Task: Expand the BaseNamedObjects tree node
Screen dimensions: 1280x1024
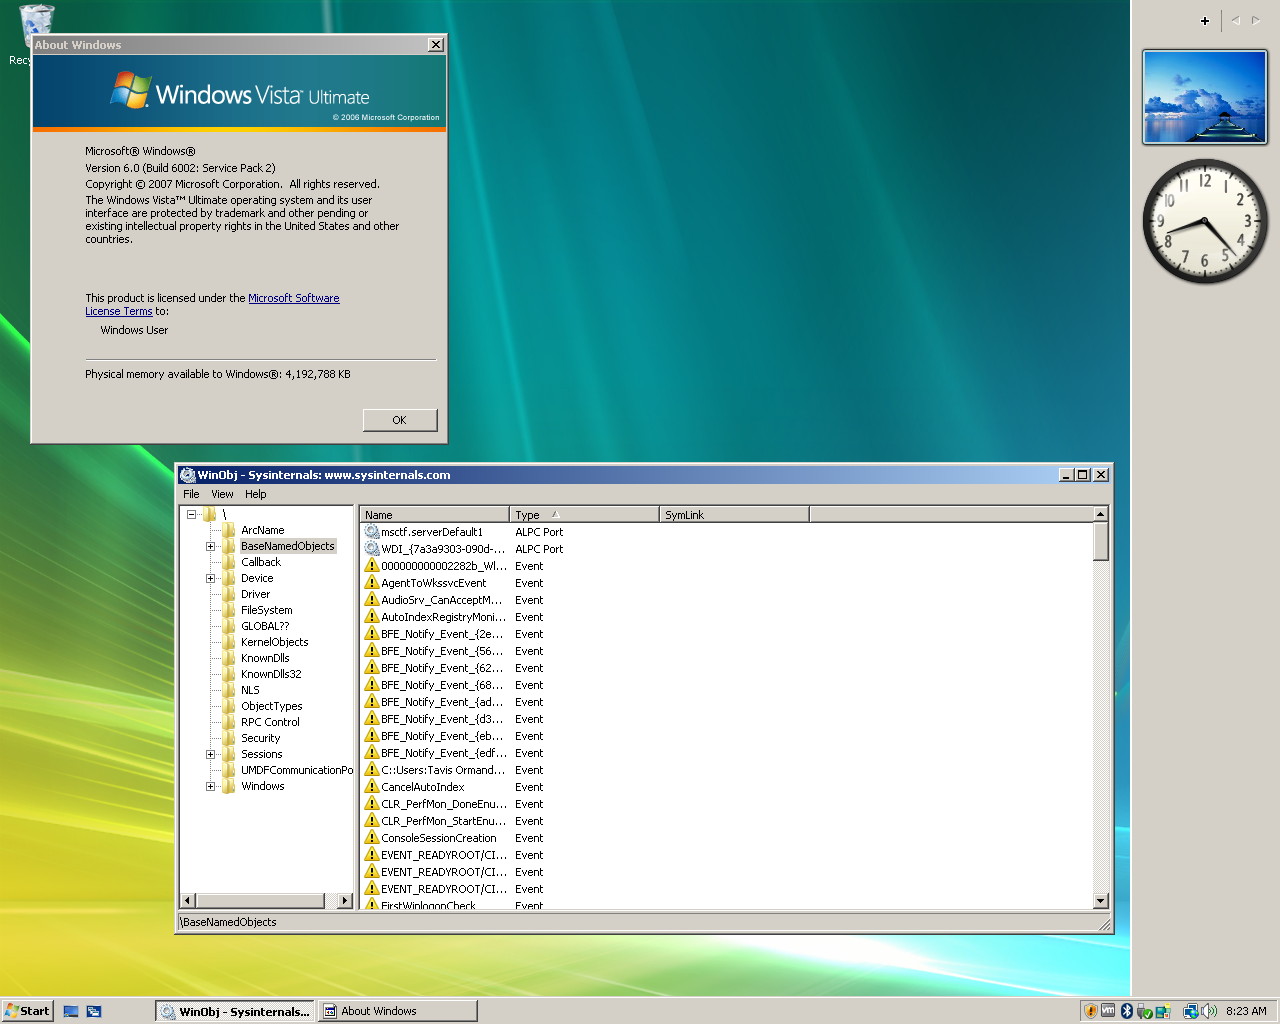Action: point(211,546)
